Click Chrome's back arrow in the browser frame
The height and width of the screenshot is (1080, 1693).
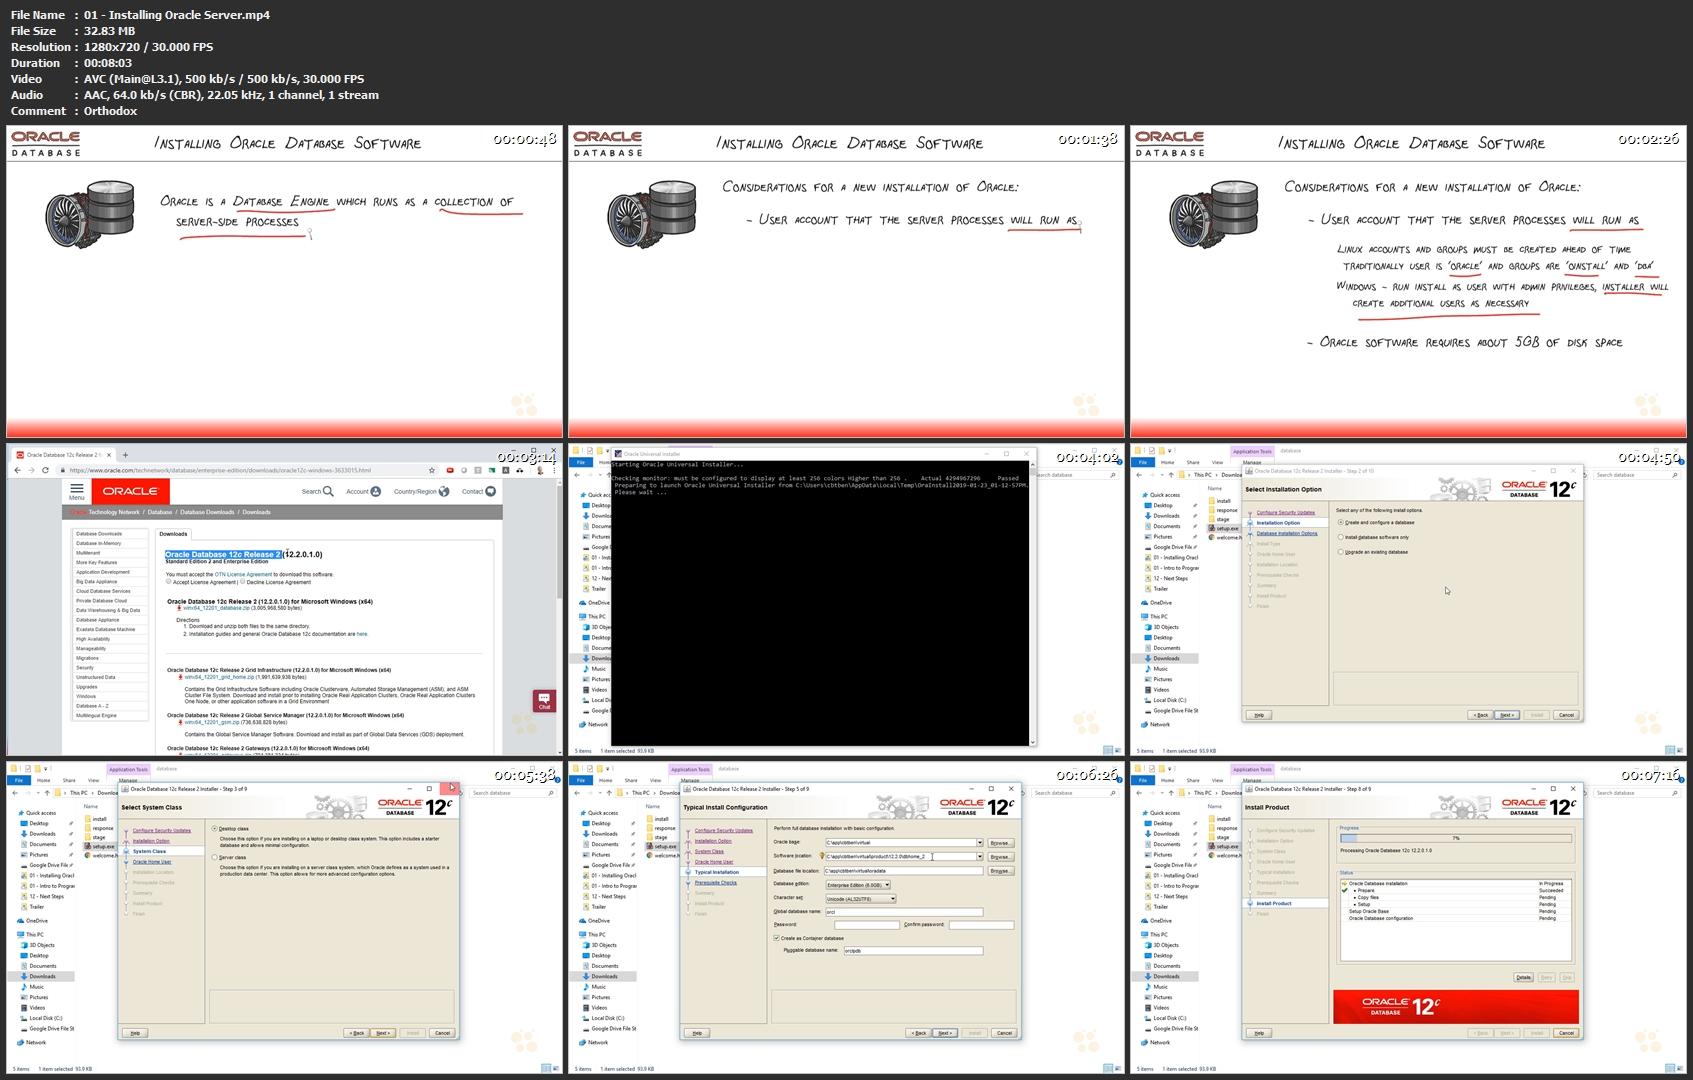19,470
